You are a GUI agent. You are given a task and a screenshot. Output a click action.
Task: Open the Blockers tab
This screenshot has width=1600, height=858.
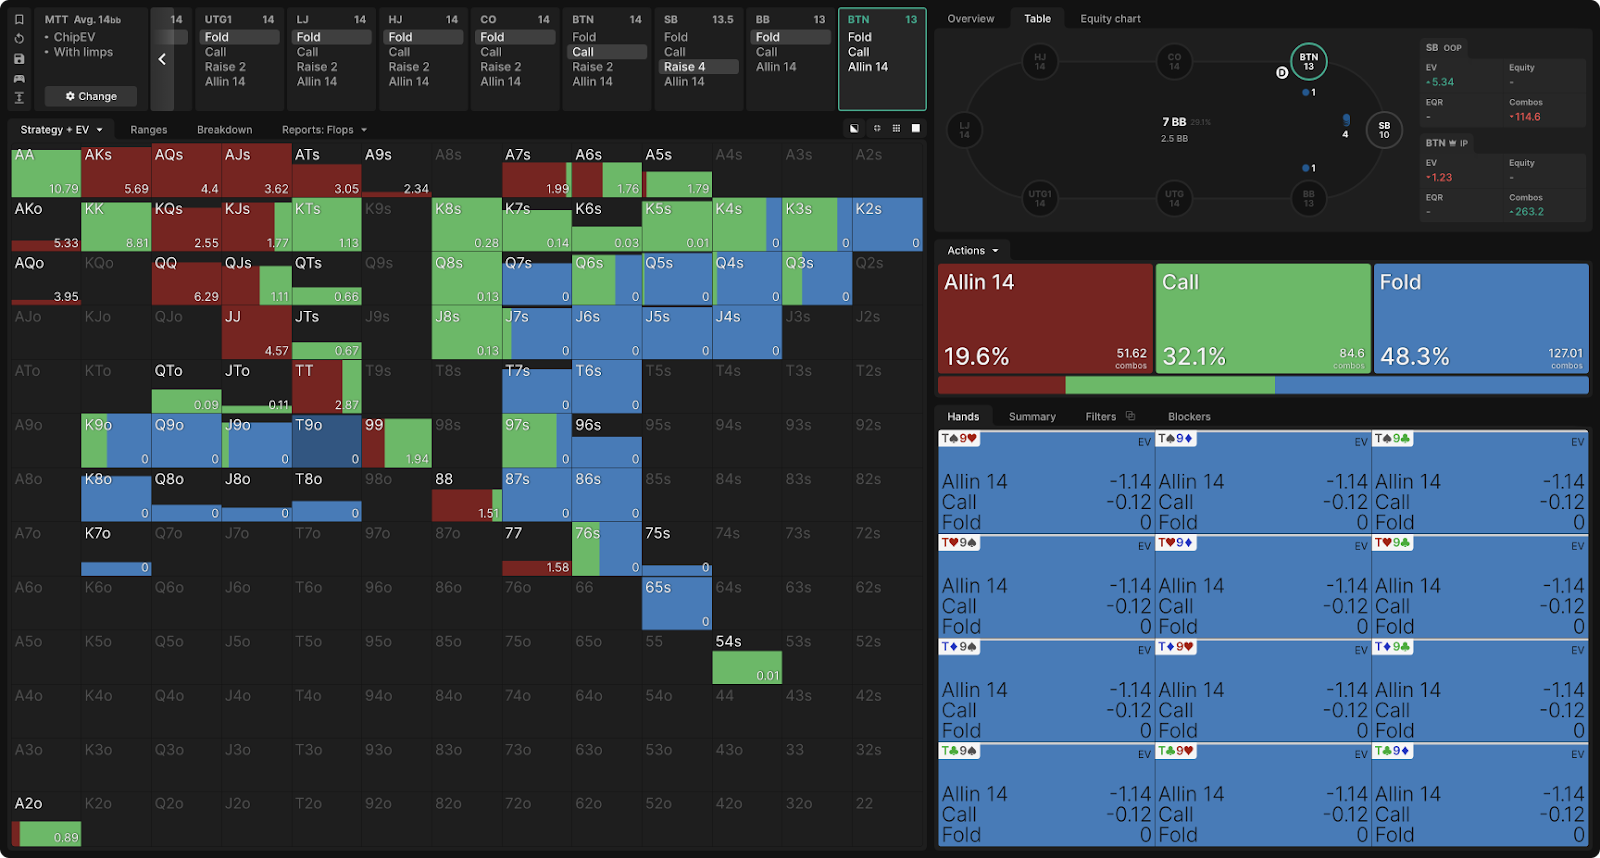pyautogui.click(x=1189, y=417)
